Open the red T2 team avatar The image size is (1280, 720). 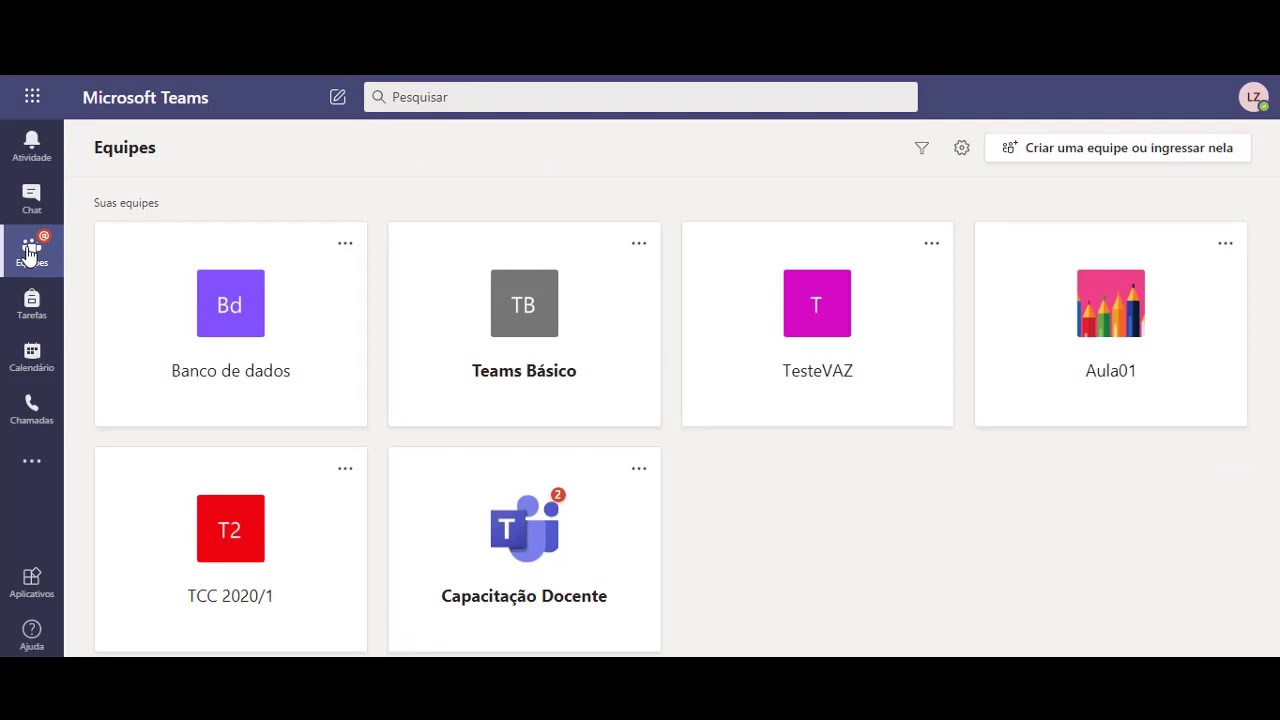pos(231,528)
